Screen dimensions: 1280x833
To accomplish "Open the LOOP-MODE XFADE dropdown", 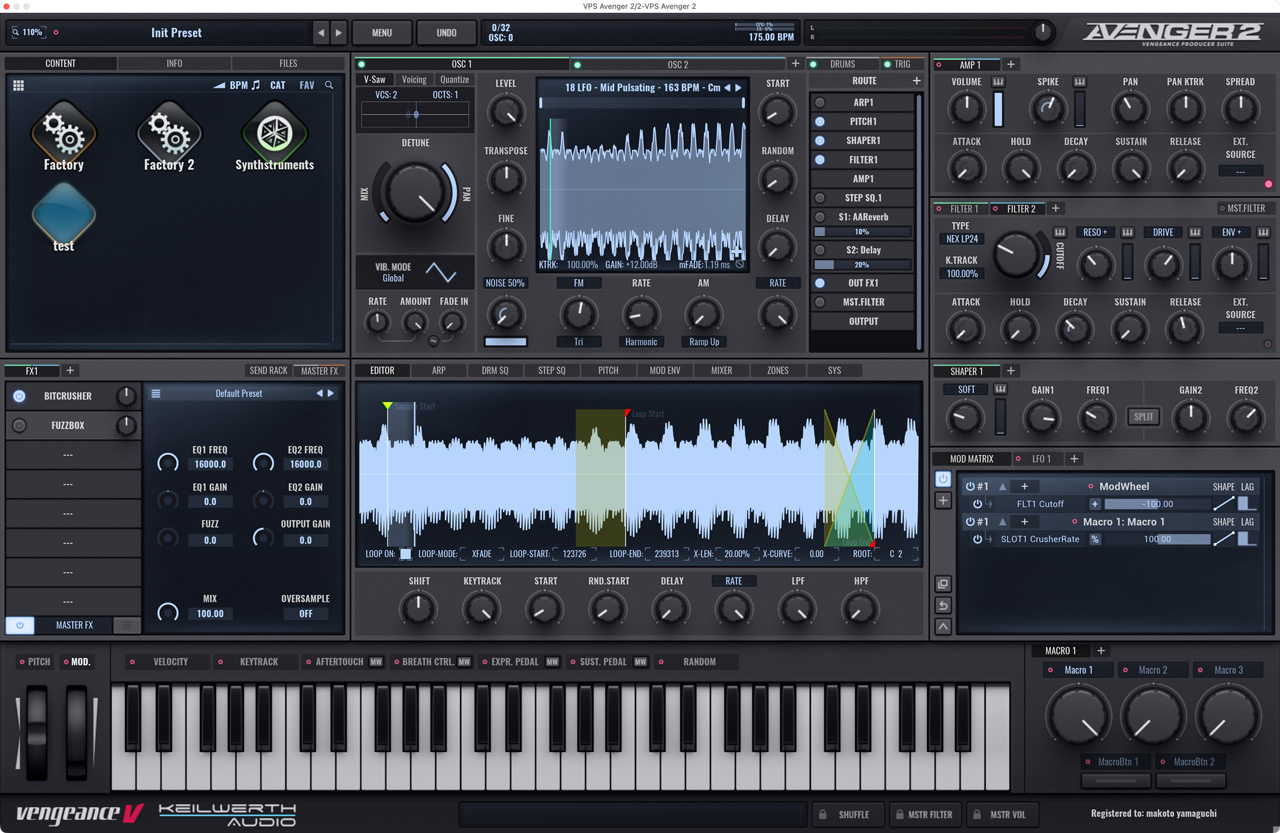I will point(482,554).
